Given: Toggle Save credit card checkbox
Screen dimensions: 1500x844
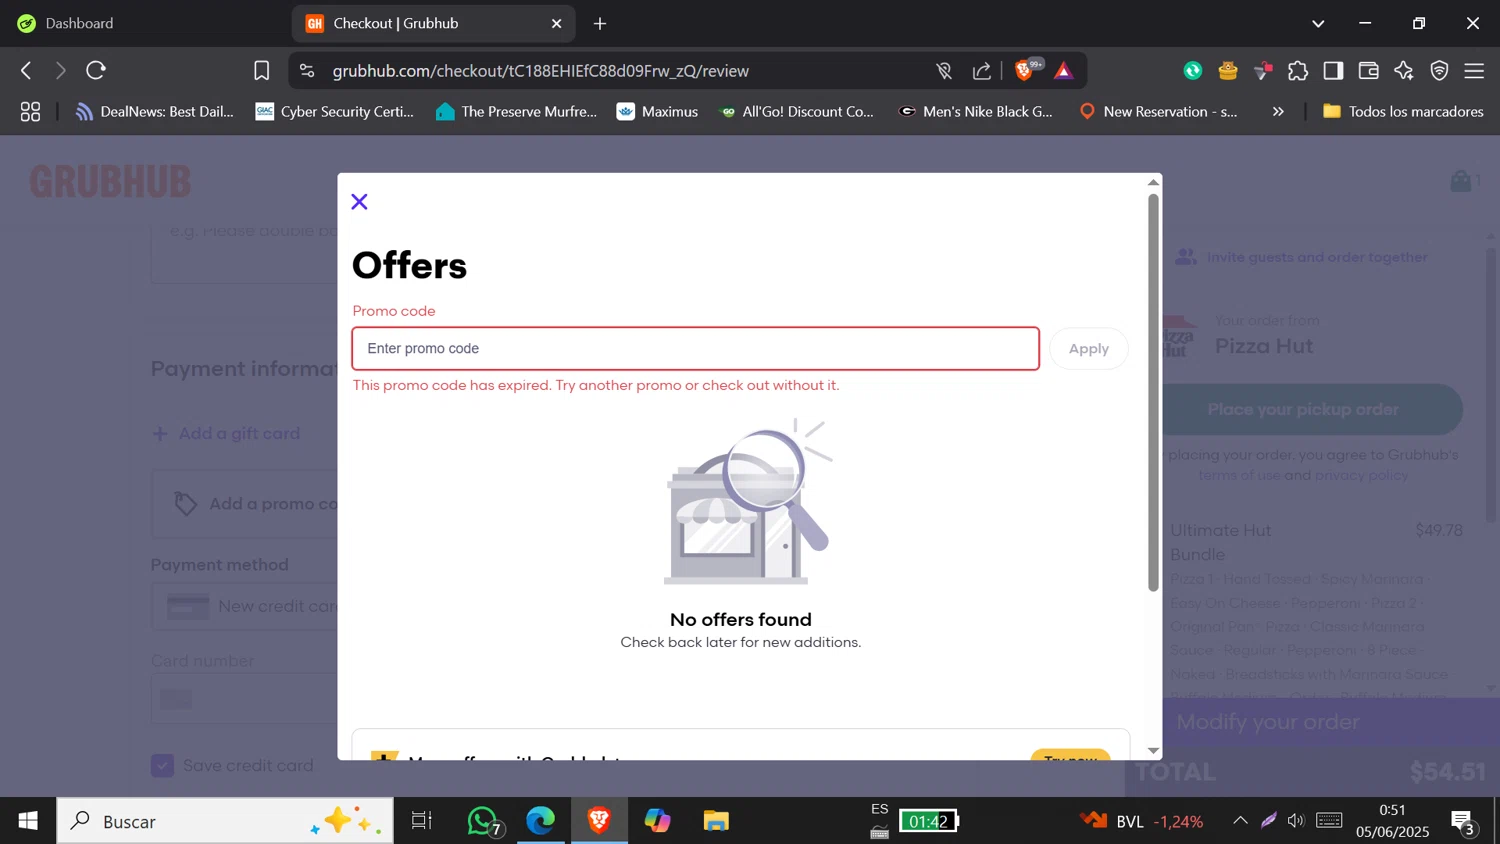Looking at the screenshot, I should (163, 766).
